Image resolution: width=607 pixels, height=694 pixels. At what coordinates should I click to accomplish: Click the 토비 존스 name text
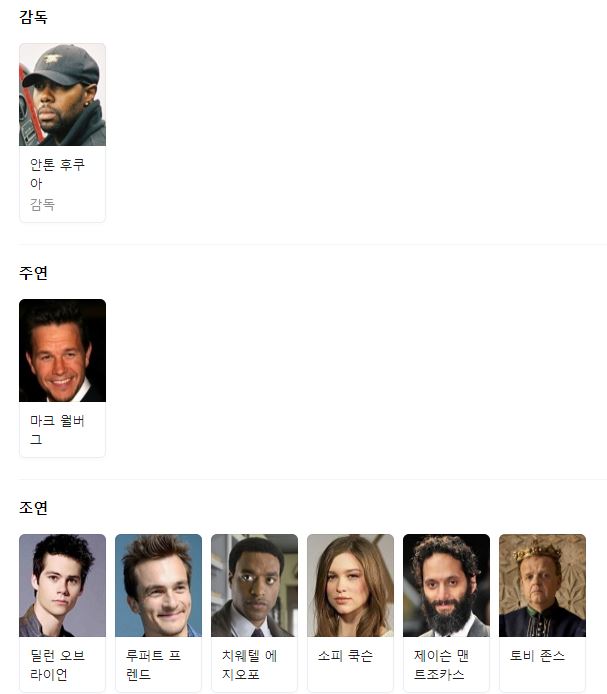tap(537, 655)
